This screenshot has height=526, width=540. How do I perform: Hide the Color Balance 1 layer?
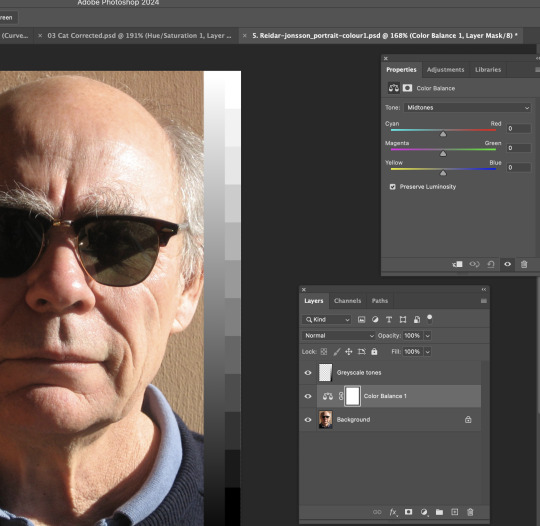tap(308, 396)
